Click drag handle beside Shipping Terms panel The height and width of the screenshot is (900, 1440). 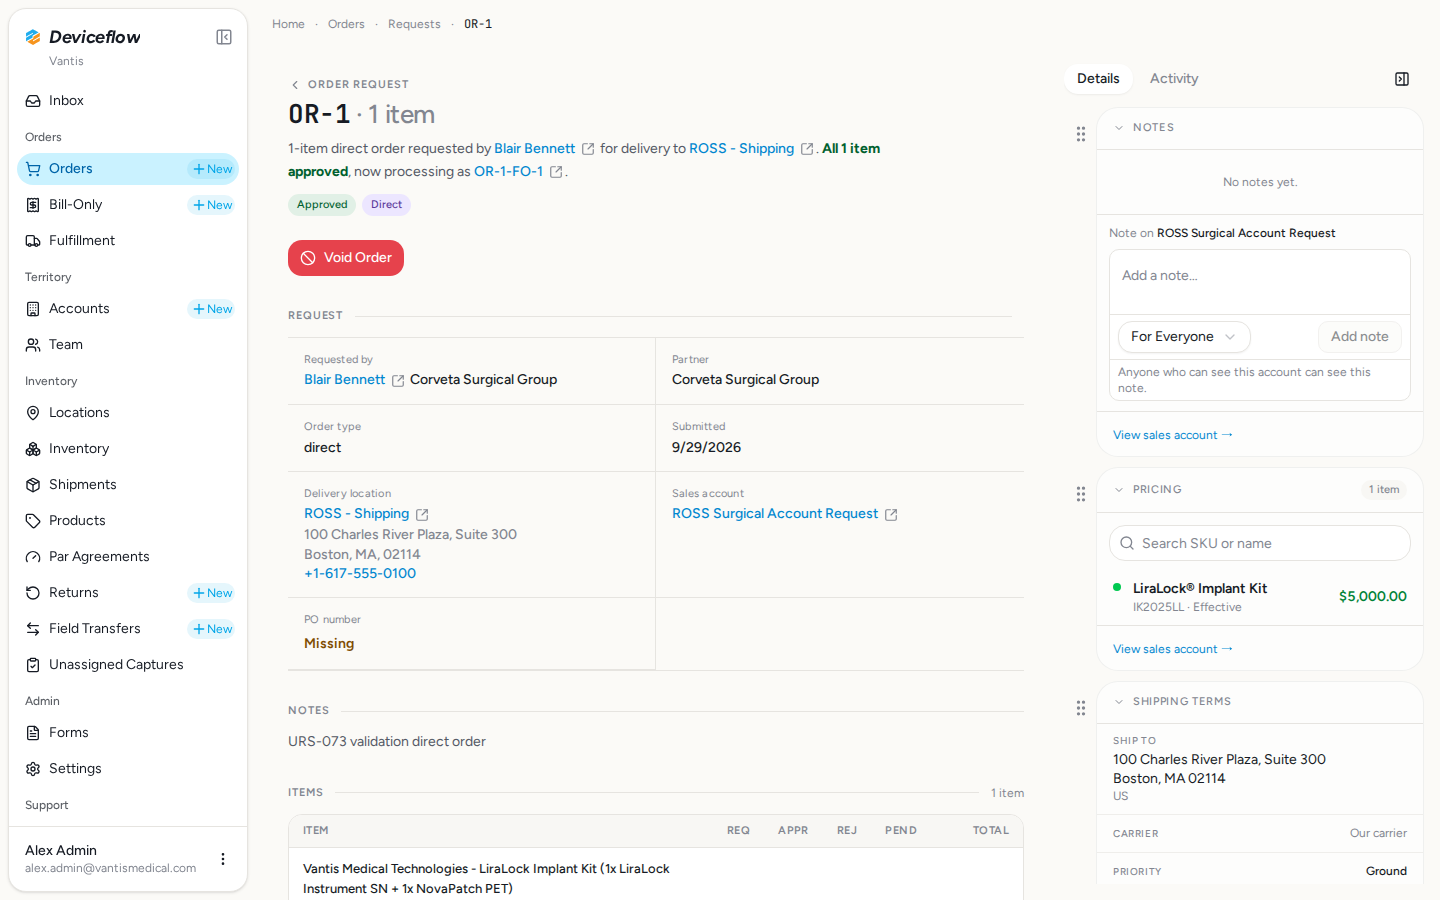pyautogui.click(x=1081, y=708)
